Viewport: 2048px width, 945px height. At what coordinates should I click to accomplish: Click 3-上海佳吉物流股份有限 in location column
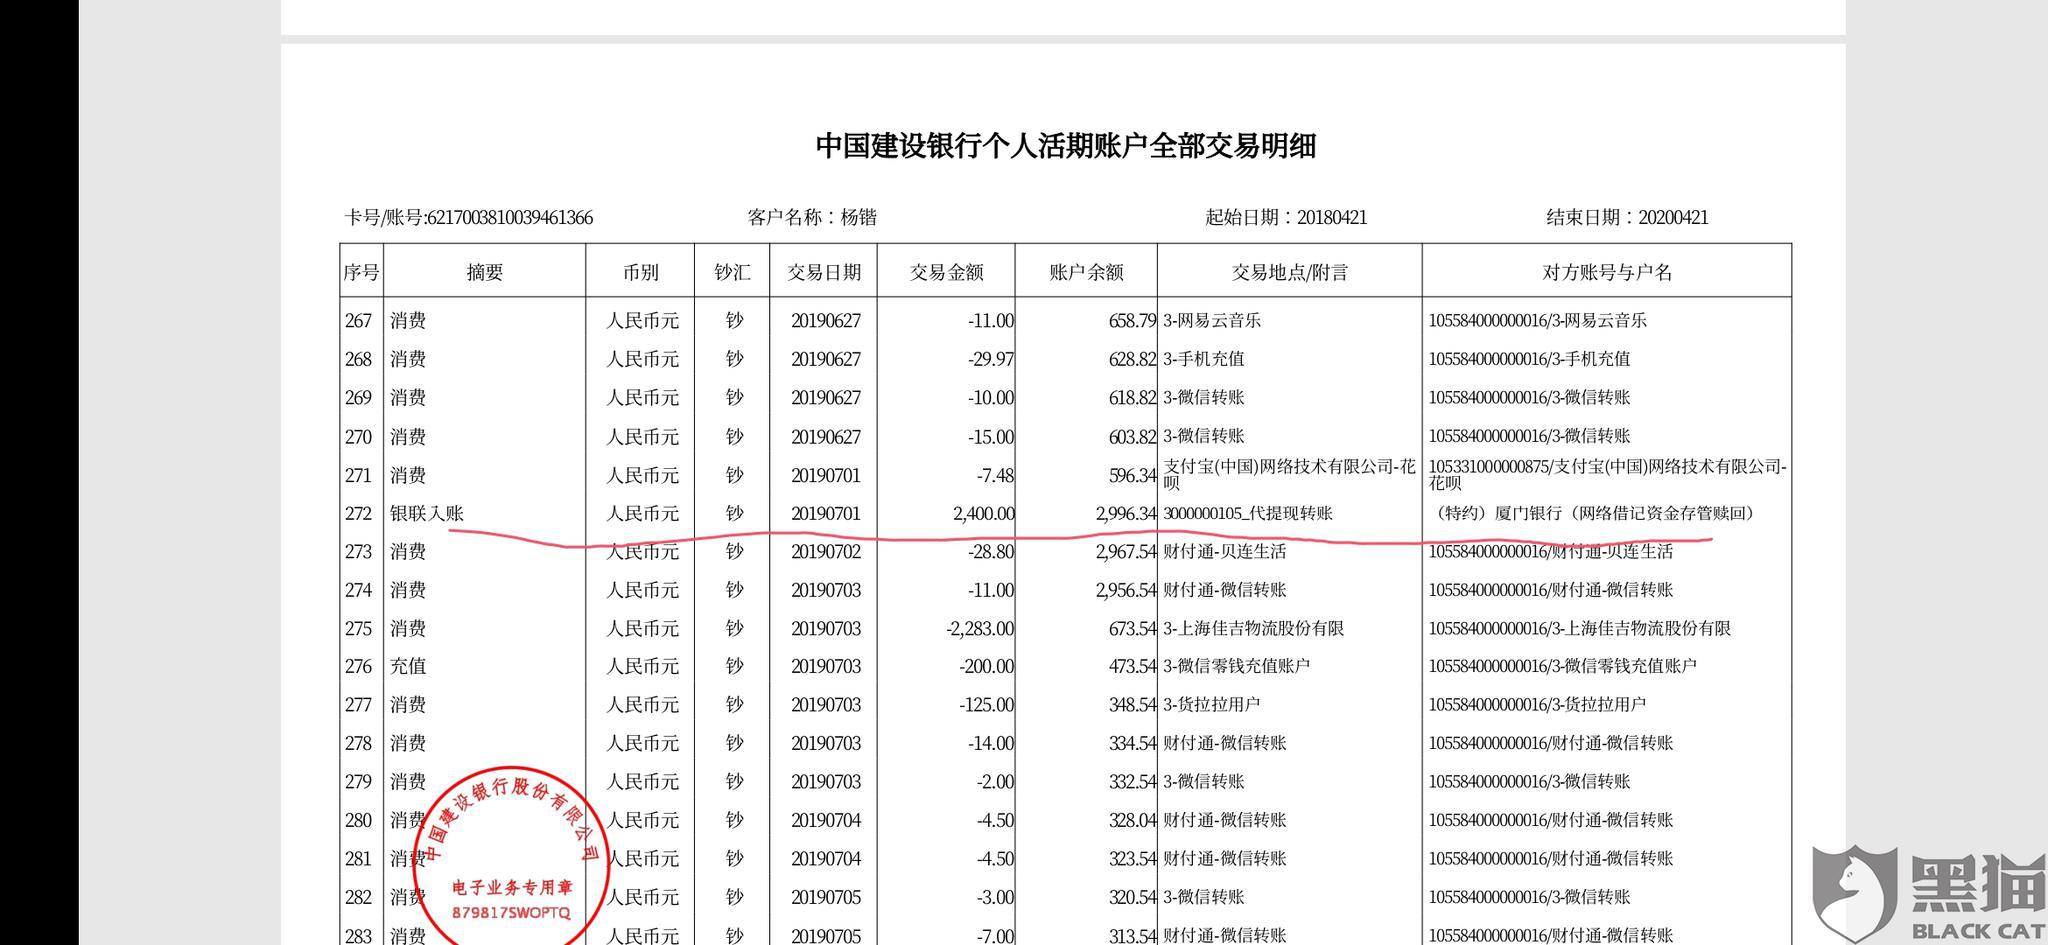1253,629
